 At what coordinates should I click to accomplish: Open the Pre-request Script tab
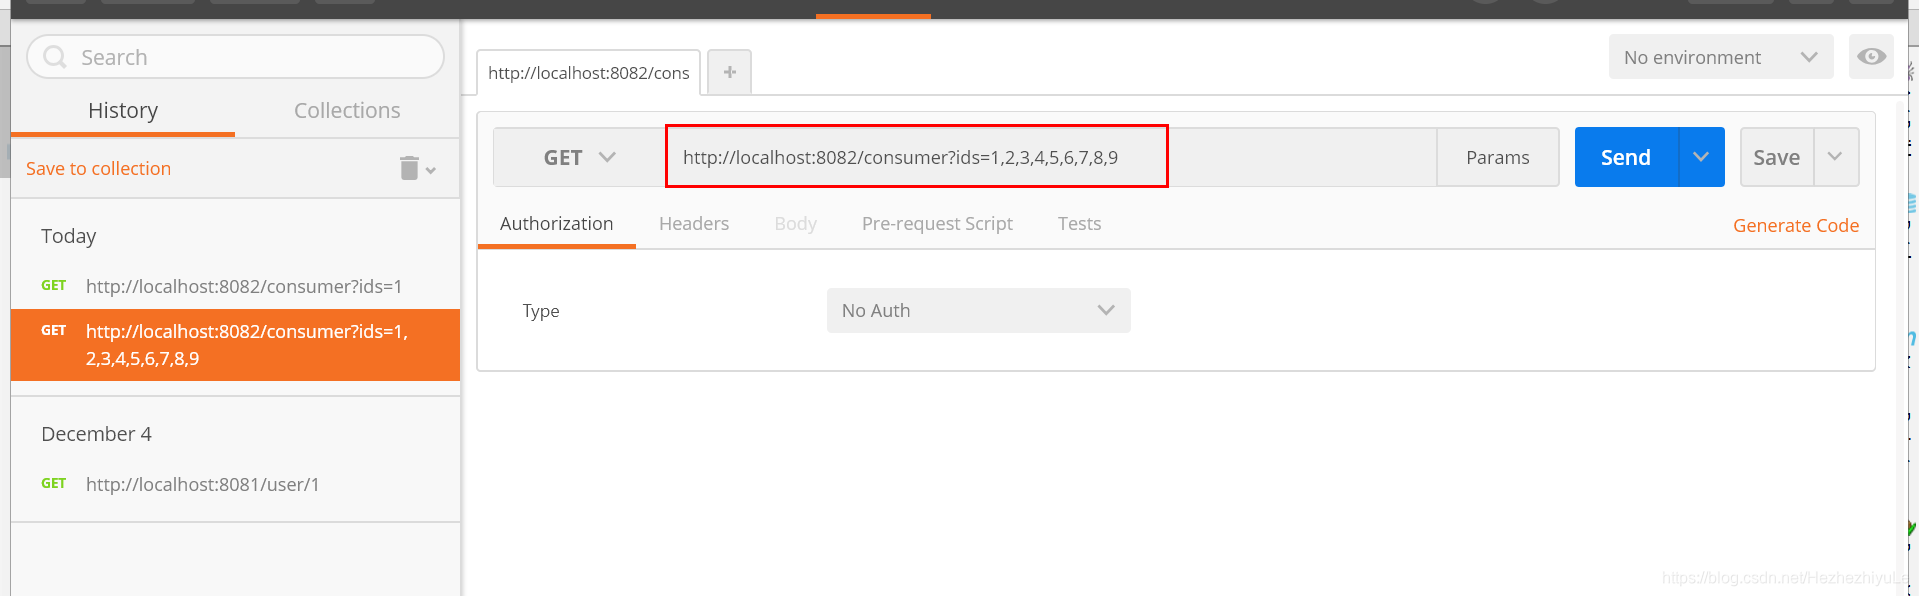[x=937, y=224]
